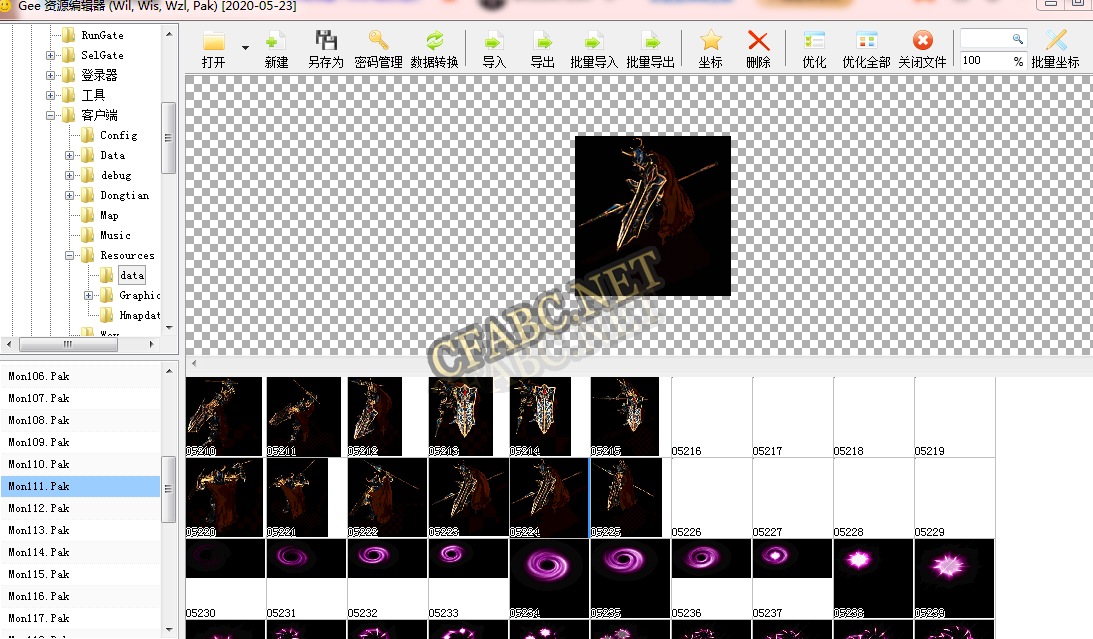Select the Music folder
Screen dimensions: 1093x639
coord(115,236)
